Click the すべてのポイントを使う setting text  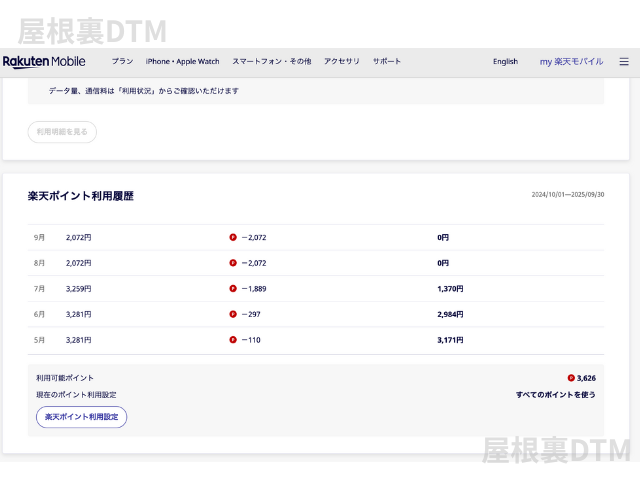point(555,395)
